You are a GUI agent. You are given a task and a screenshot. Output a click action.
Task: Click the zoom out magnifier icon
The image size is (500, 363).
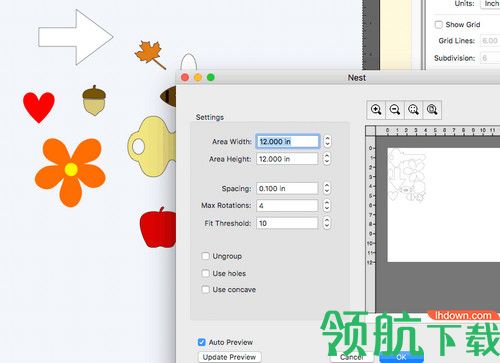[x=395, y=110]
